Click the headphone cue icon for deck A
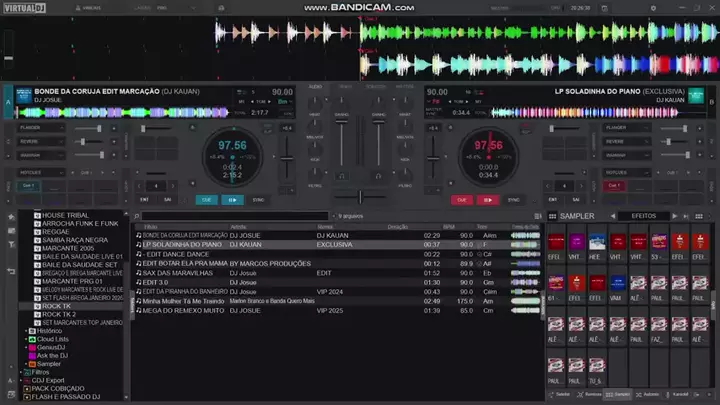The image size is (720, 405). (x=340, y=178)
